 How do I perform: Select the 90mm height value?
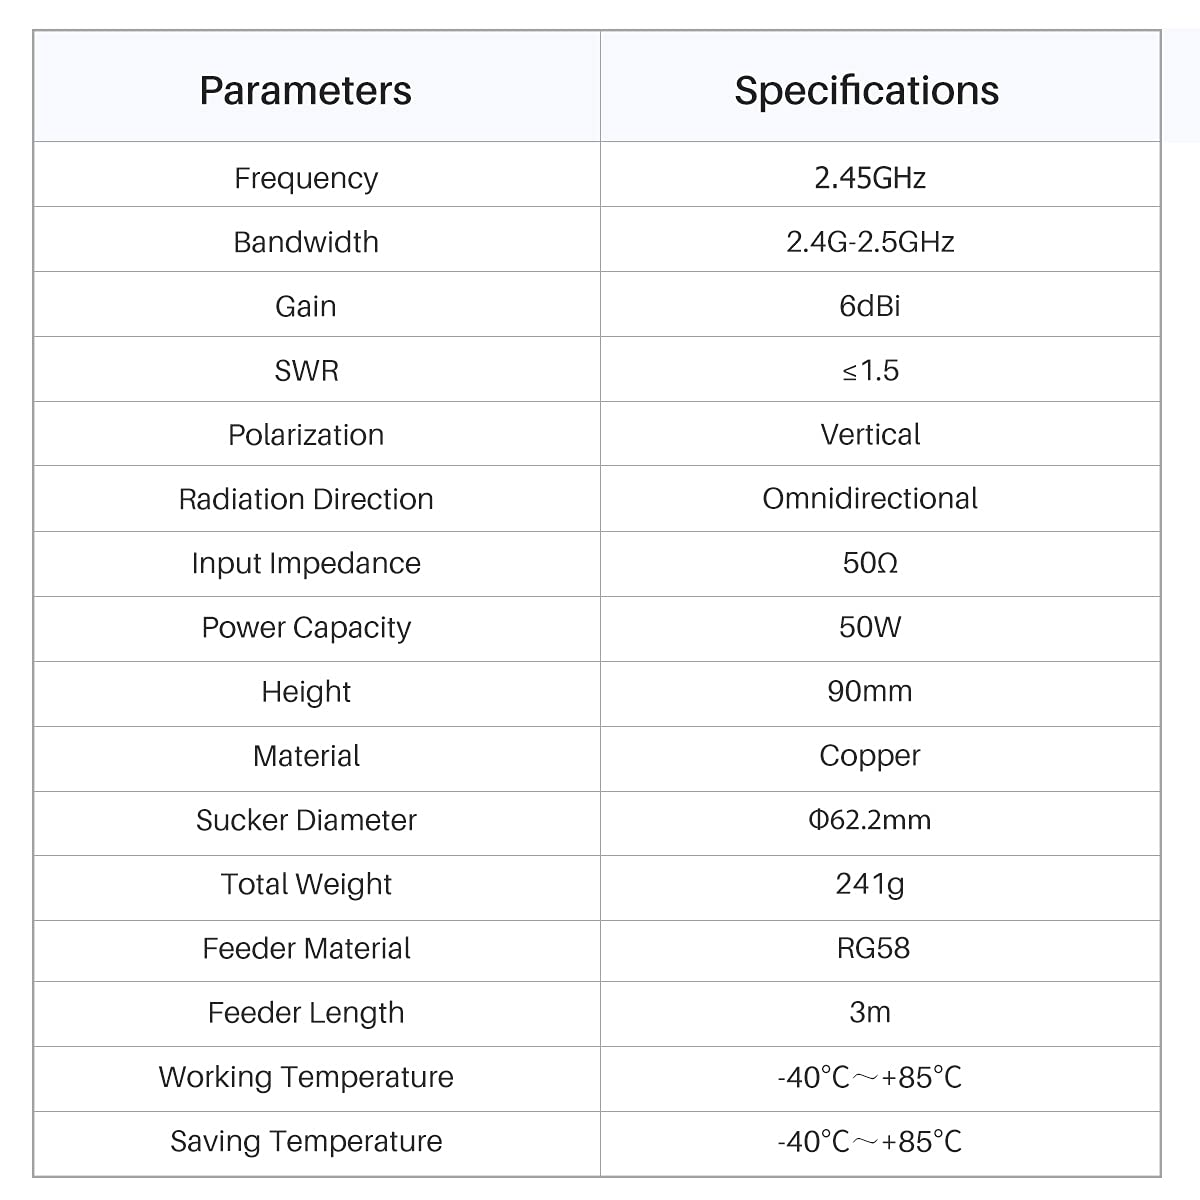click(x=870, y=691)
